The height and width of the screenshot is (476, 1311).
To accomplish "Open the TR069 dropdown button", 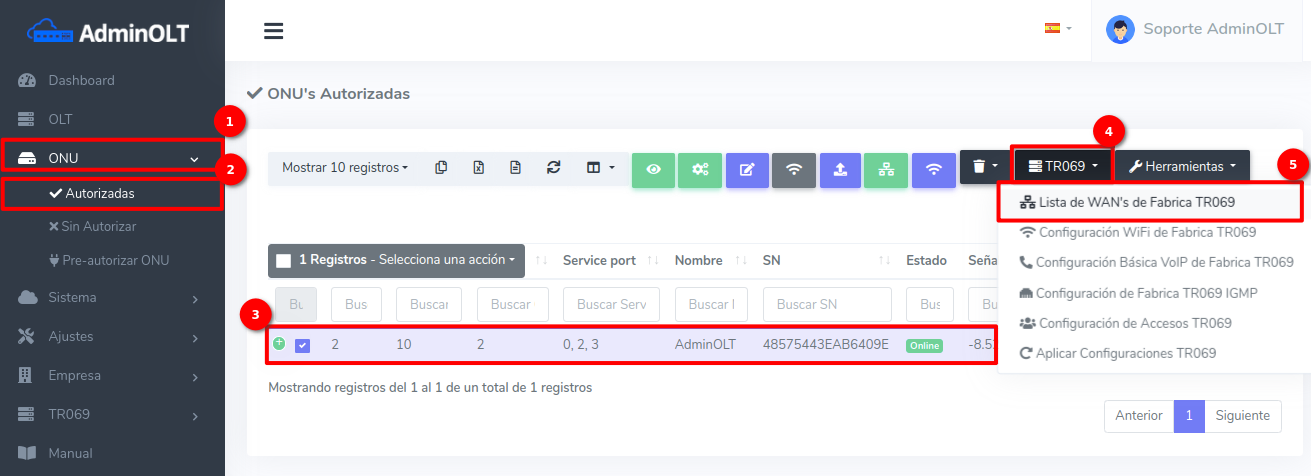I will [1062, 166].
